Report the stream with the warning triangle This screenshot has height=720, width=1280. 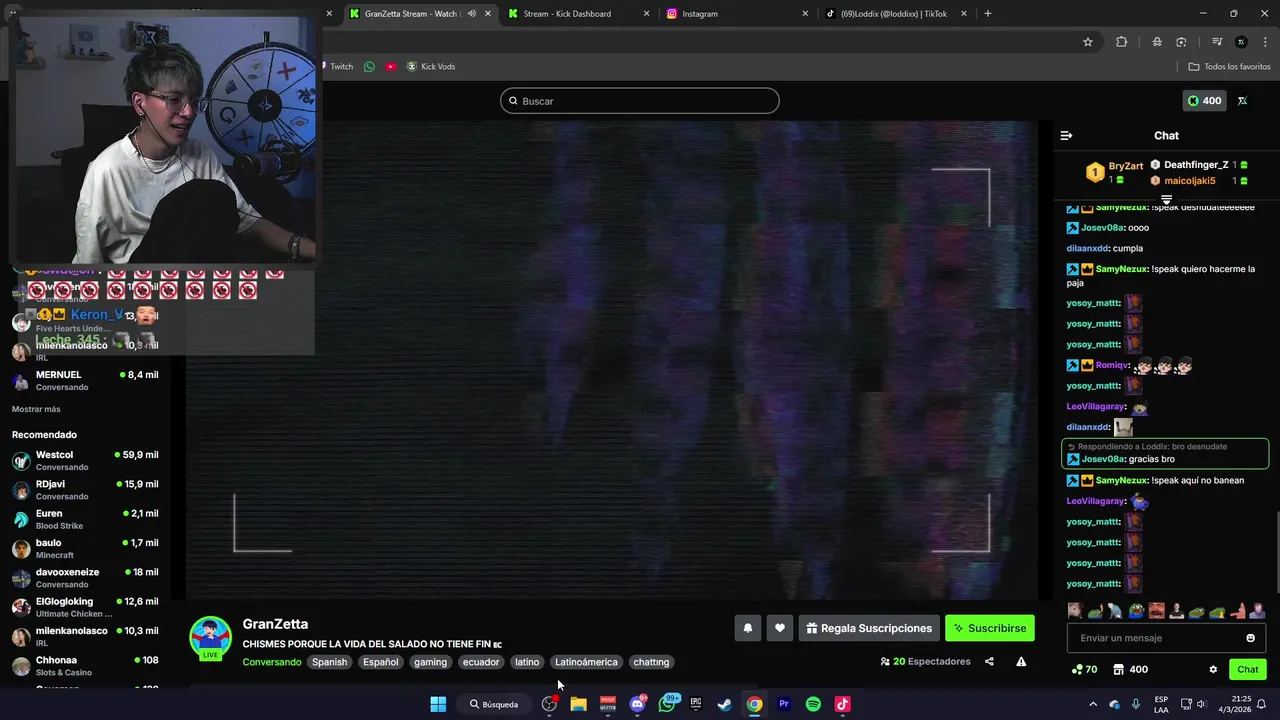click(1021, 661)
